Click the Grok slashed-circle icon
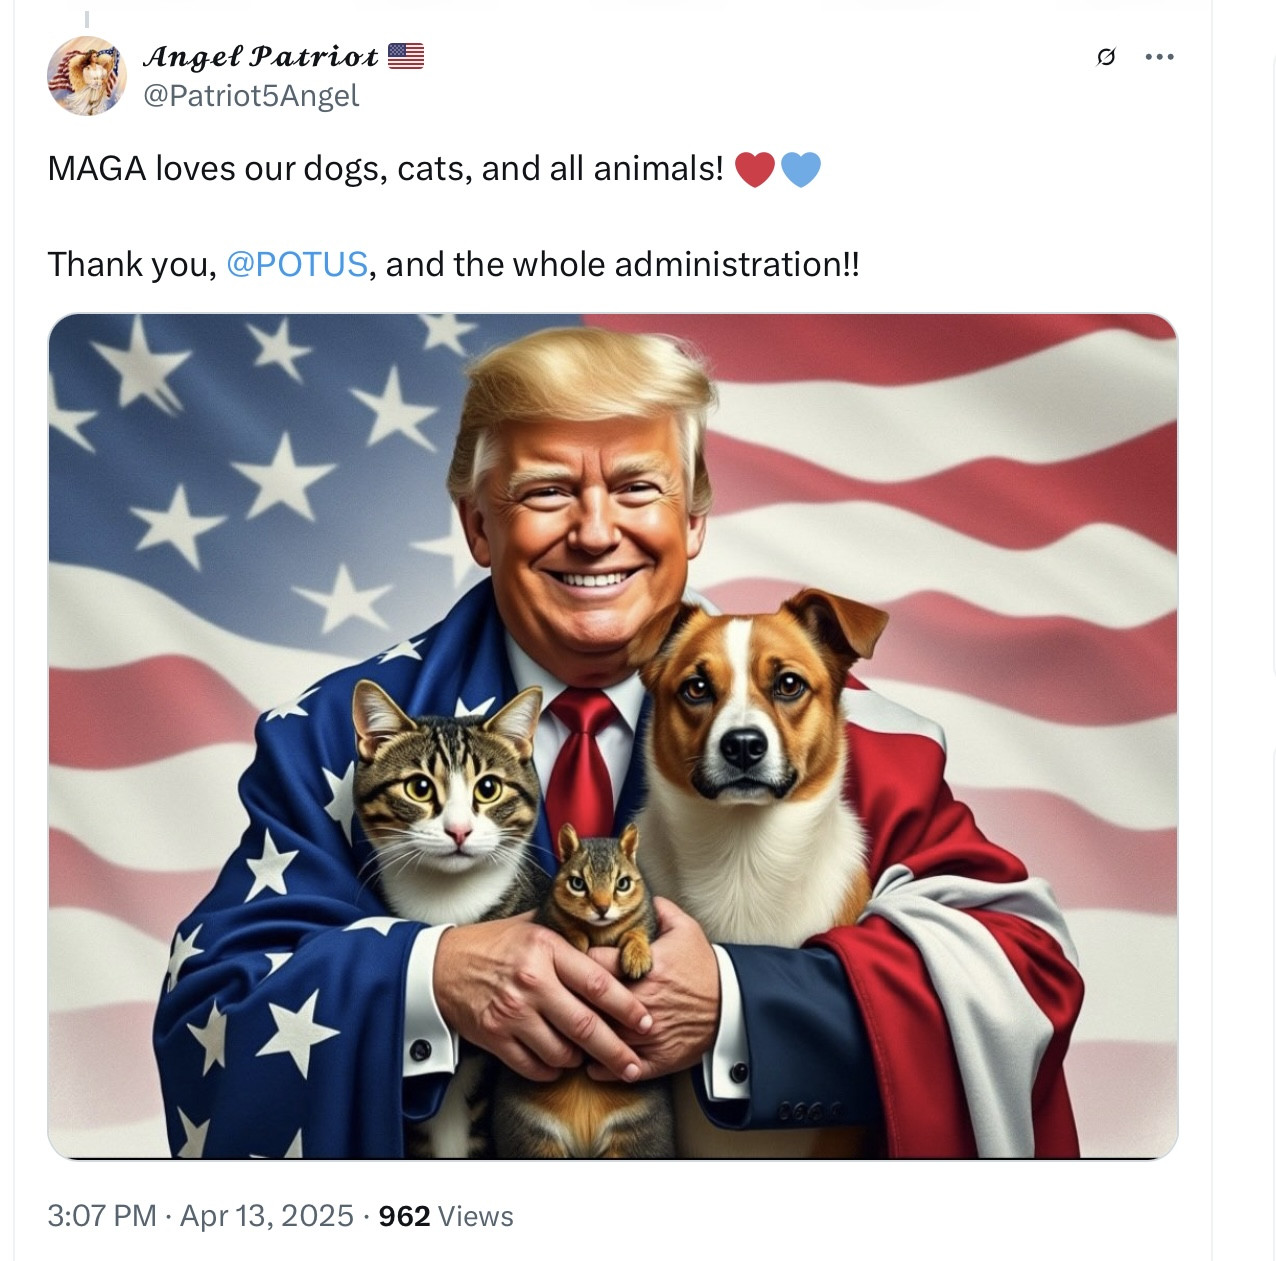The height and width of the screenshot is (1261, 1276). pyautogui.click(x=1105, y=57)
